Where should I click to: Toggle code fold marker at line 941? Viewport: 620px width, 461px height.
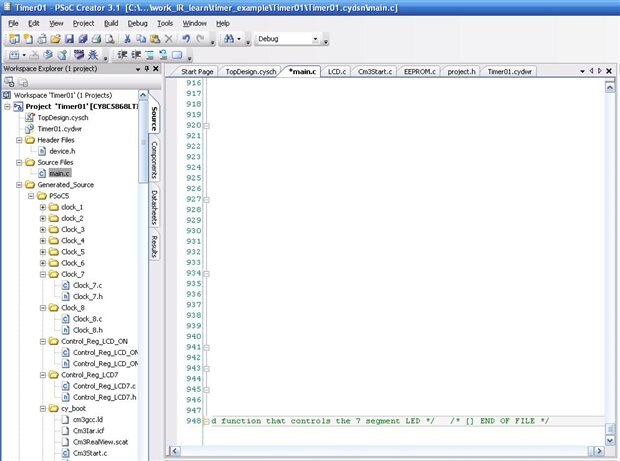207,347
